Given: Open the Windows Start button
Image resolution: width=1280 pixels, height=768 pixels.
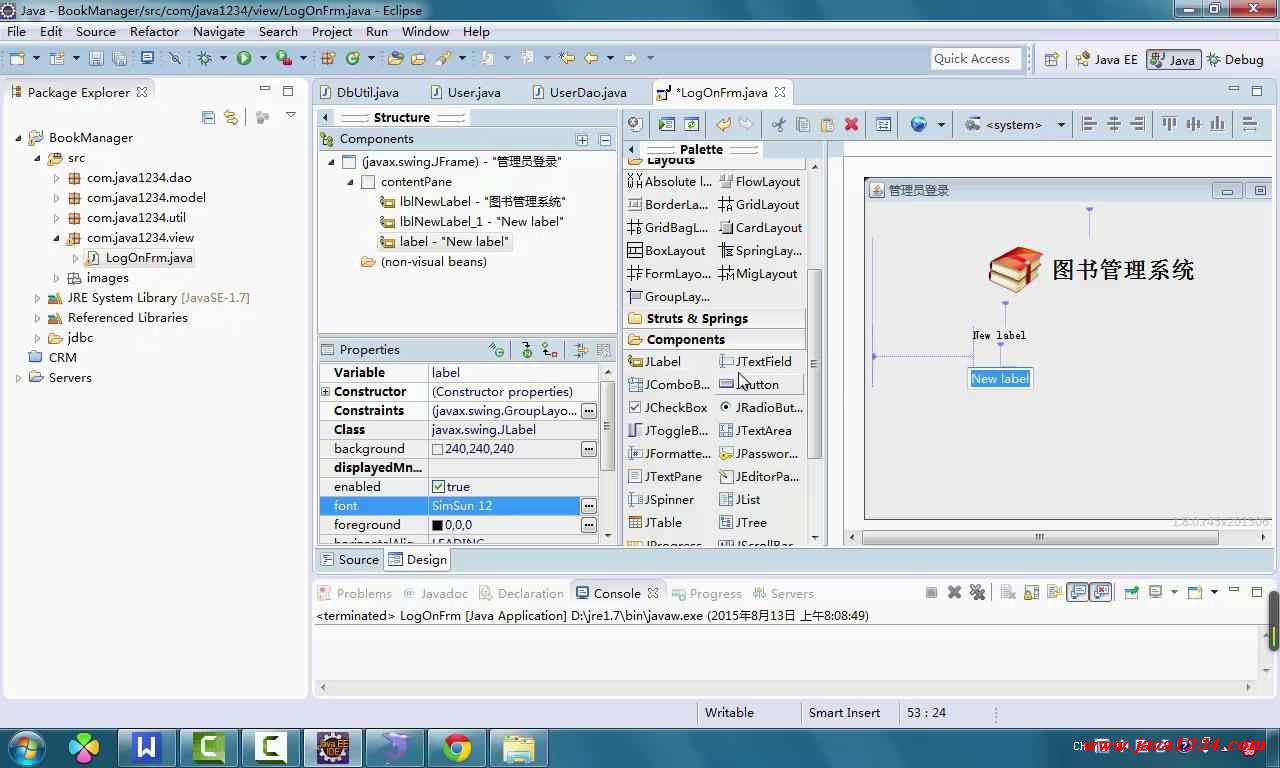Looking at the screenshot, I should [x=25, y=747].
